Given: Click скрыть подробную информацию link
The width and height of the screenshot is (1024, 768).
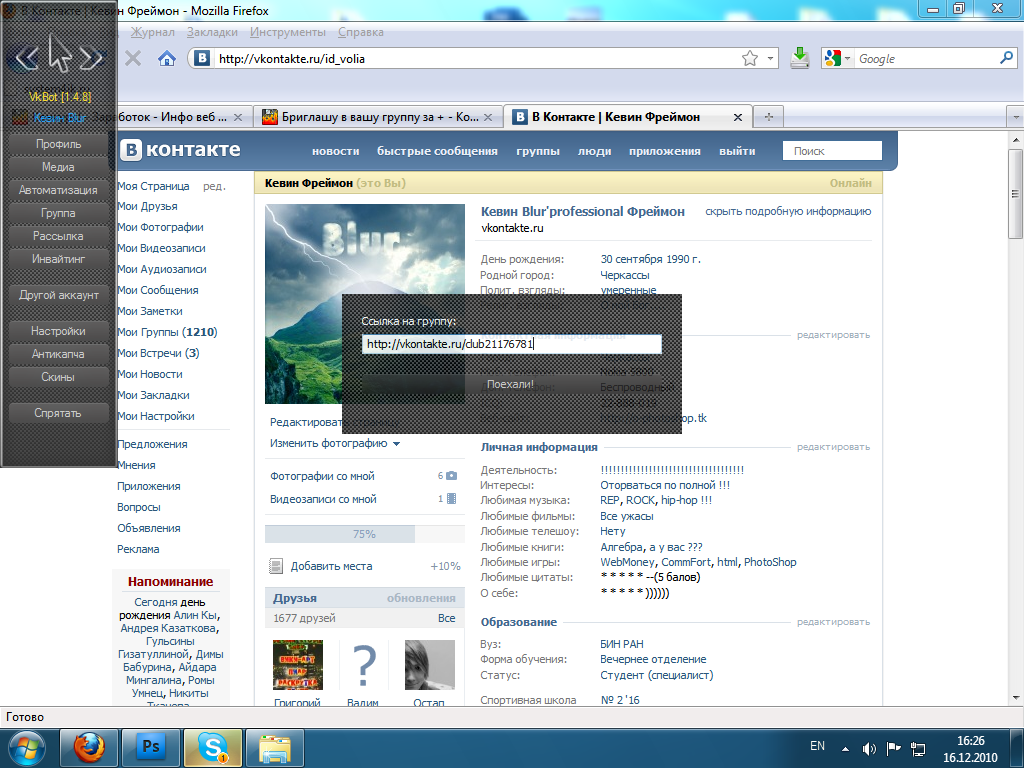Looking at the screenshot, I should [x=788, y=212].
